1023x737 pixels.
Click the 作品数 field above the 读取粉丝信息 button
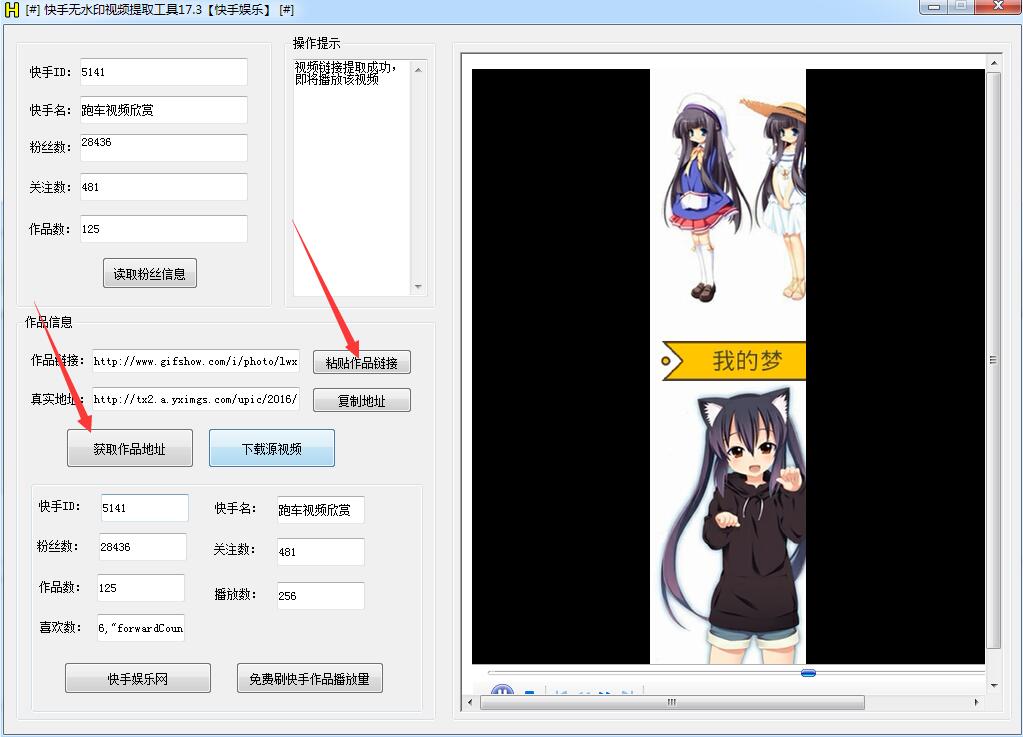[164, 229]
